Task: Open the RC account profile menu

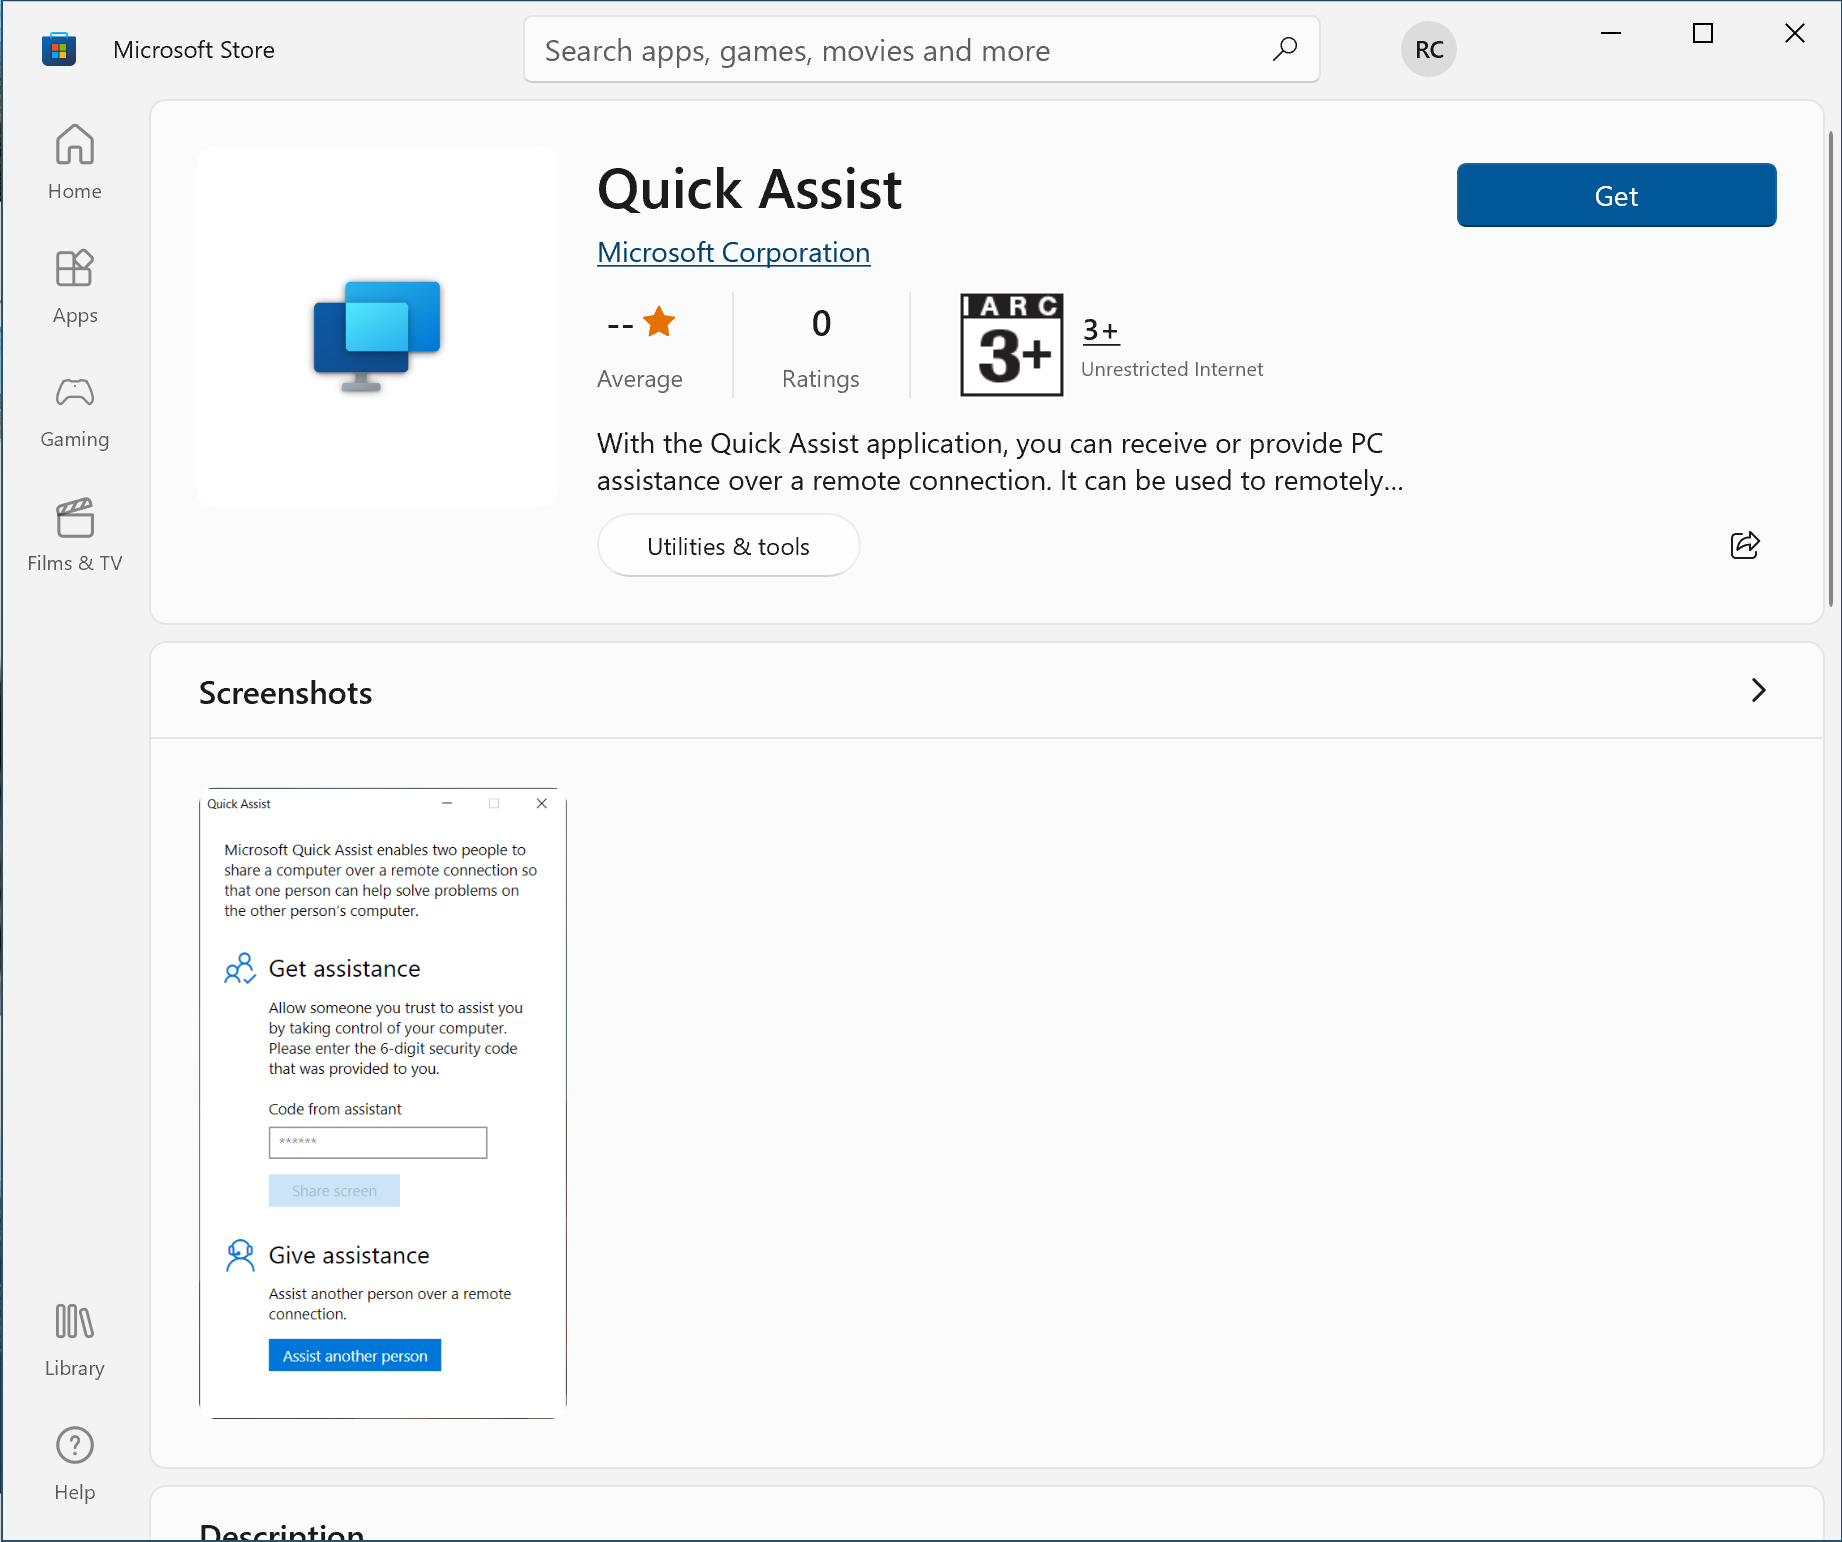Action: [x=1428, y=49]
